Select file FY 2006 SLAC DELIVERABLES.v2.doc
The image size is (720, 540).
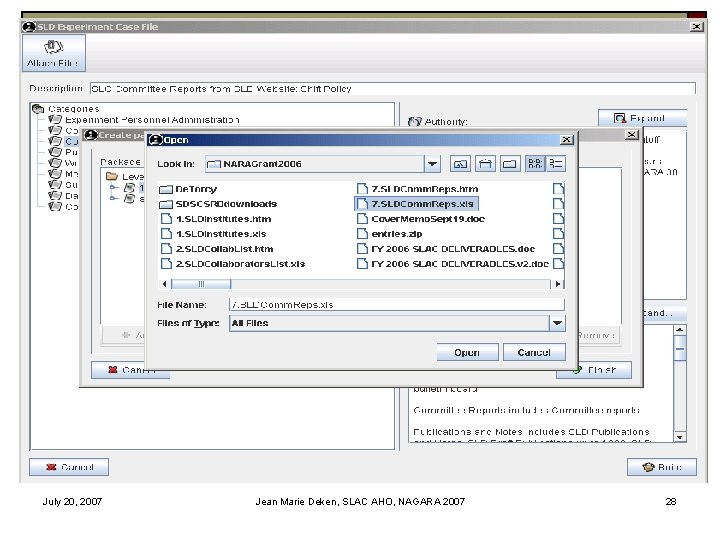[x=453, y=264]
